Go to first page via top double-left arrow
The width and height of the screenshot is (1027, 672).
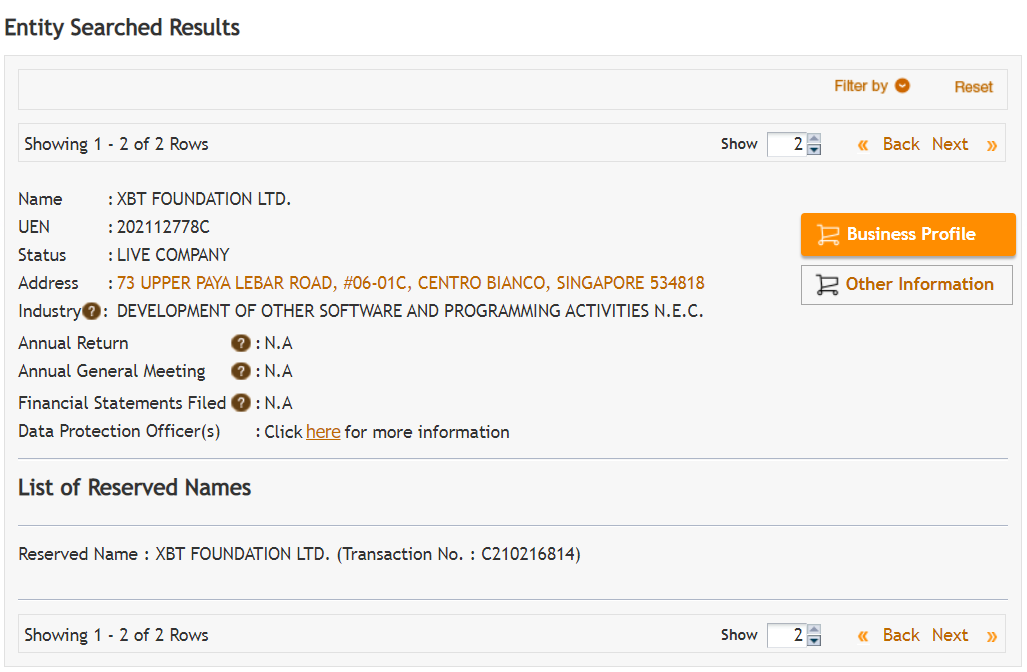[x=863, y=145]
